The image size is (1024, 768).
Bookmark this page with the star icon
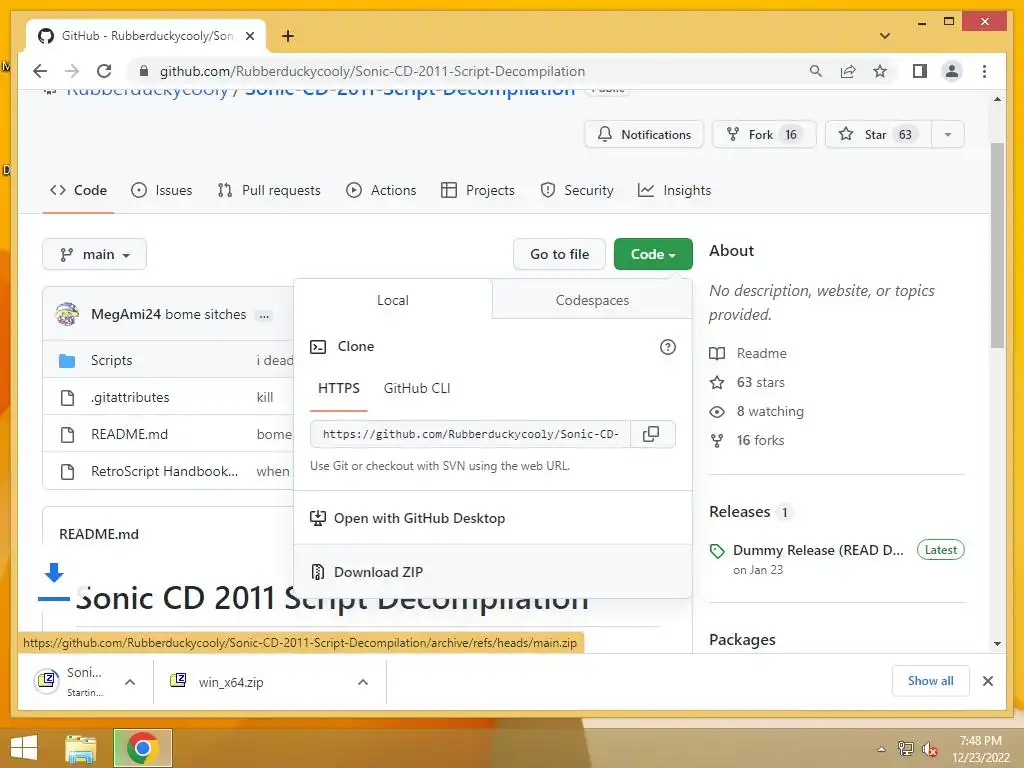880,71
